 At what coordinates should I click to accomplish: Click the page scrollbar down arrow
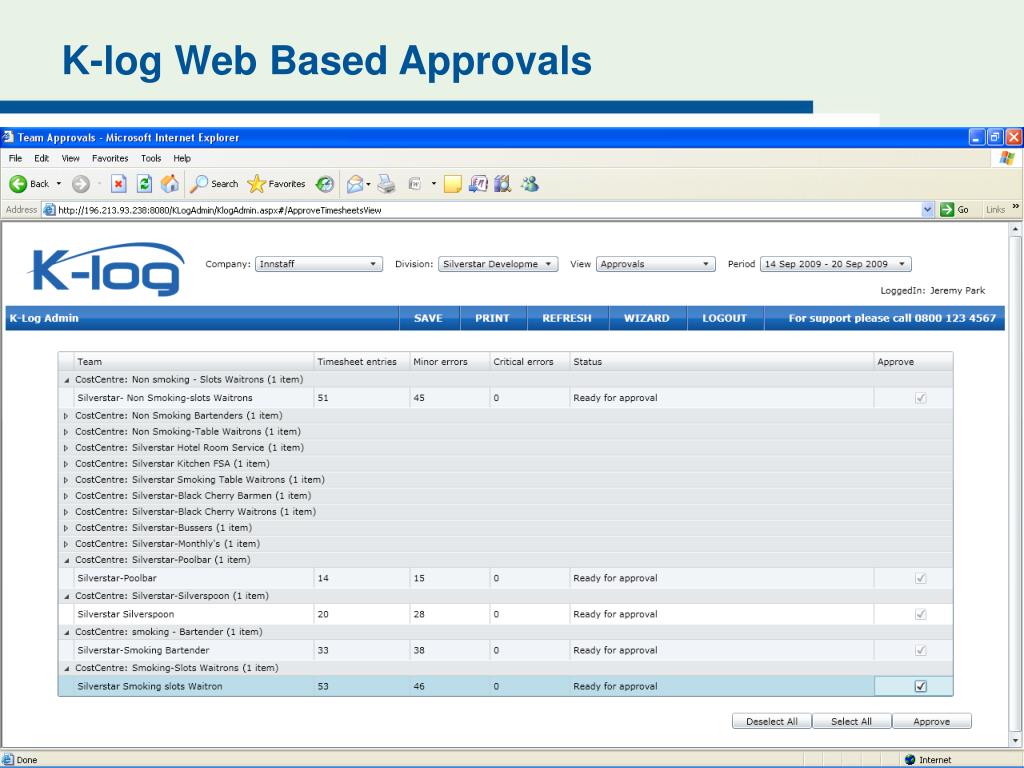1015,741
